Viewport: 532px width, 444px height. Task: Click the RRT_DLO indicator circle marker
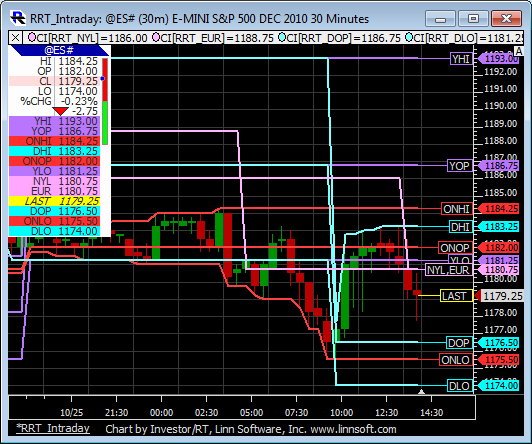pos(409,37)
